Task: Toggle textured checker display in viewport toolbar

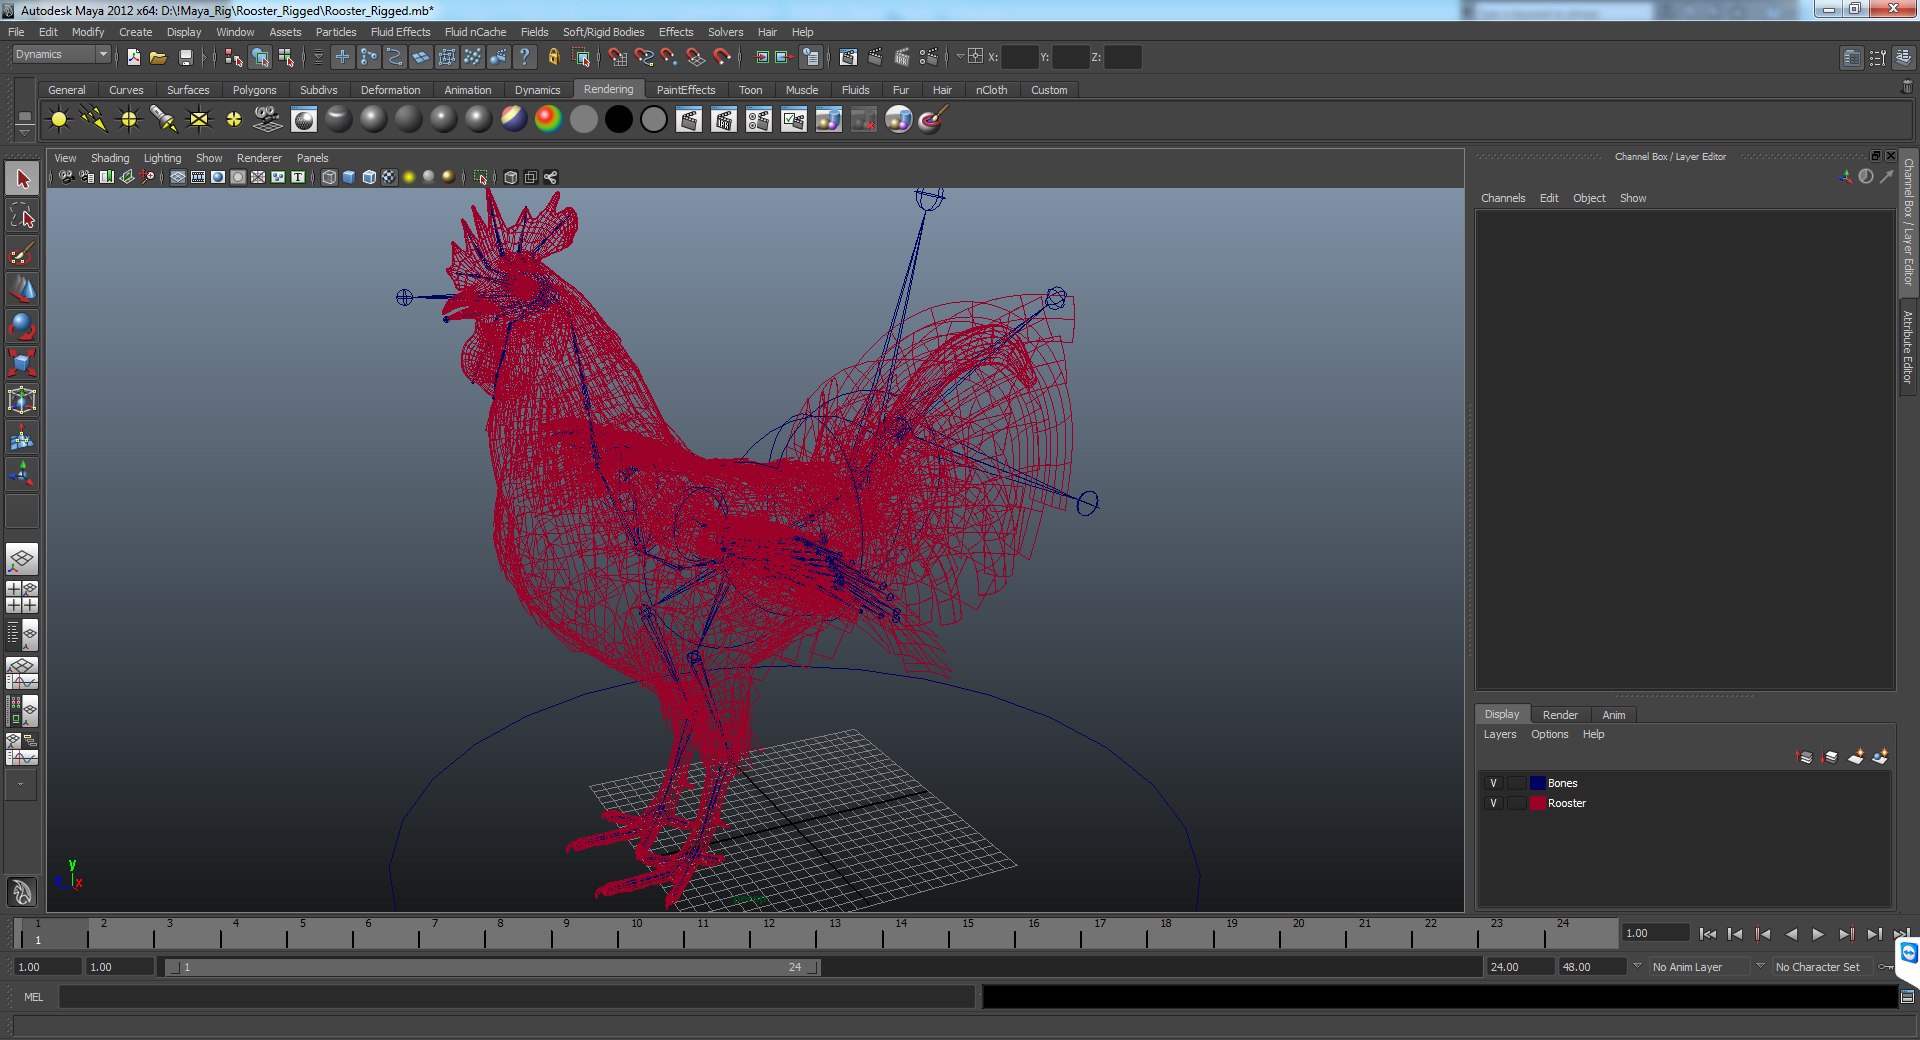Action: click(389, 177)
